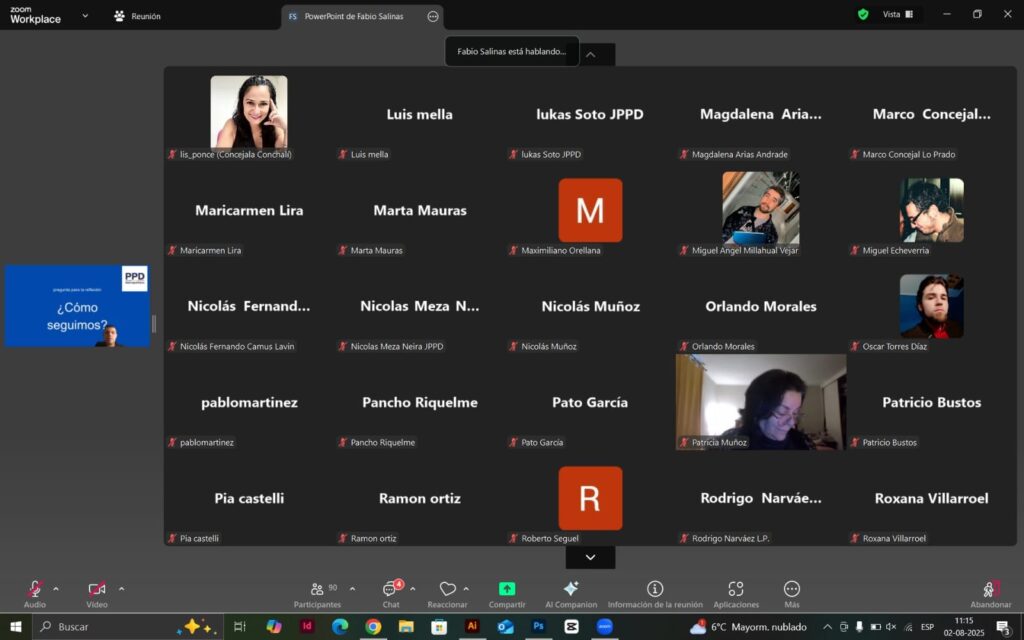Click the Abandonar meeting button
The image size is (1024, 640).
[x=990, y=594]
